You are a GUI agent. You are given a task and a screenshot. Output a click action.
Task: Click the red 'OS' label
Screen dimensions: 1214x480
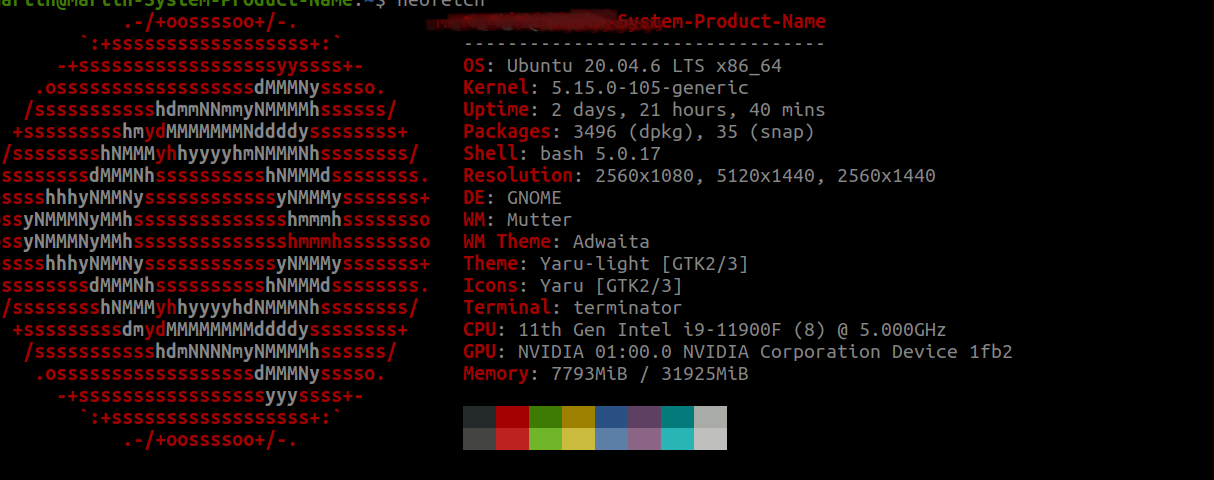(474, 66)
